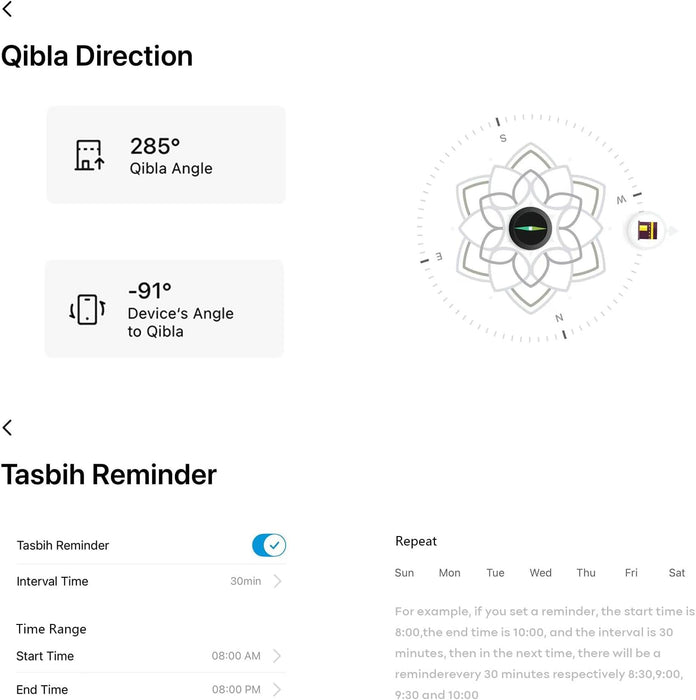This screenshot has height=700, width=696.
Task: Select Sat in Repeat days
Action: (x=677, y=573)
